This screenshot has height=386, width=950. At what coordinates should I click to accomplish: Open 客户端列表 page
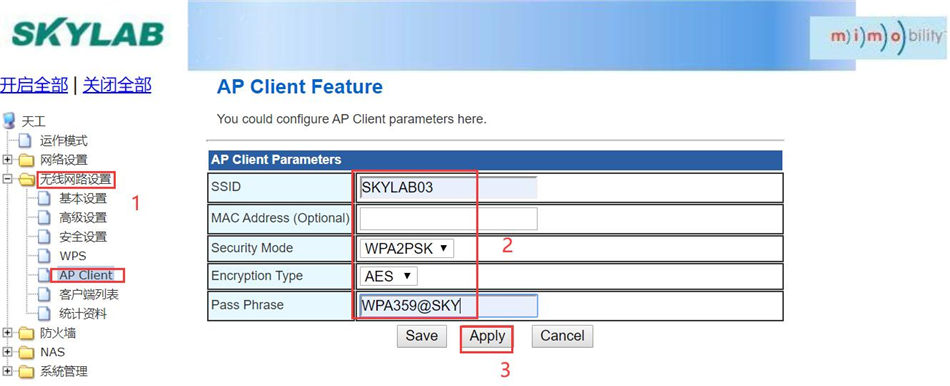(x=89, y=294)
